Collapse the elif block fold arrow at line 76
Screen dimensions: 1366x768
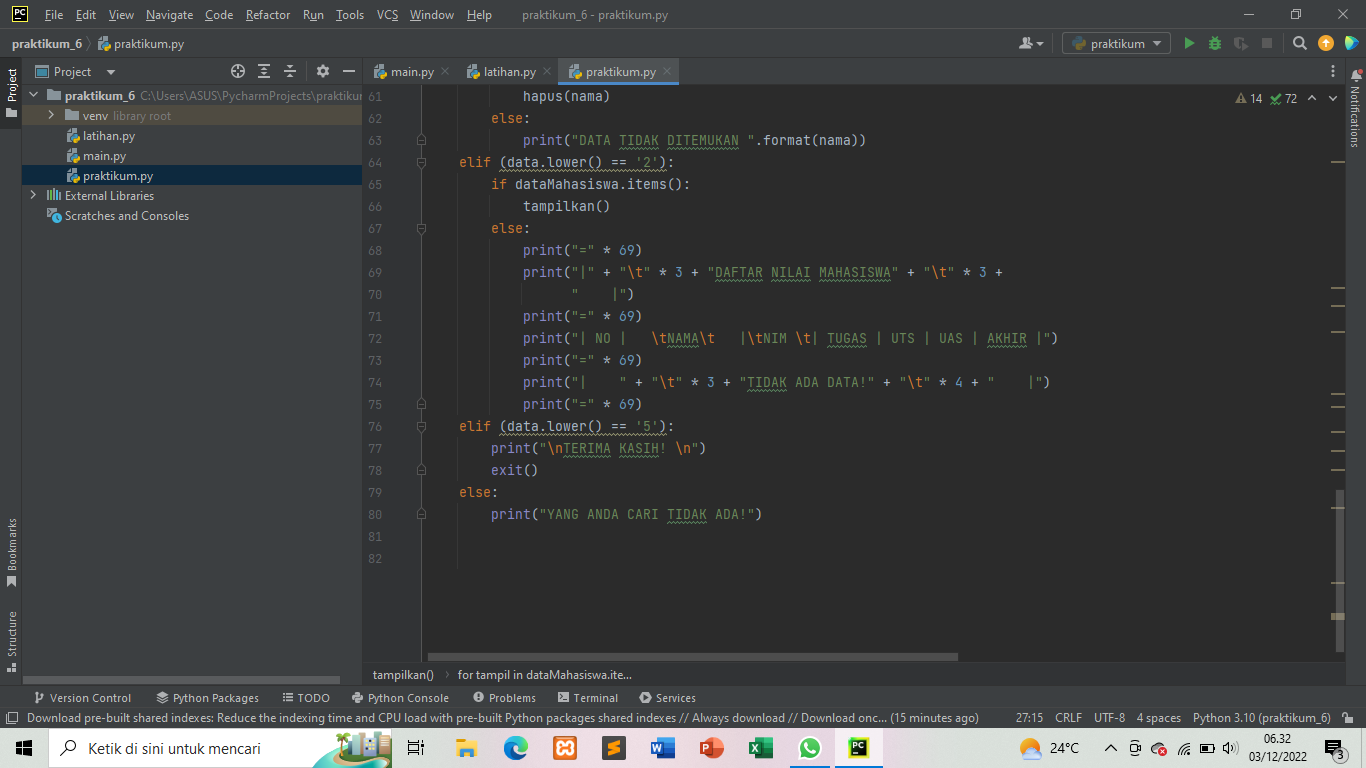coord(420,426)
